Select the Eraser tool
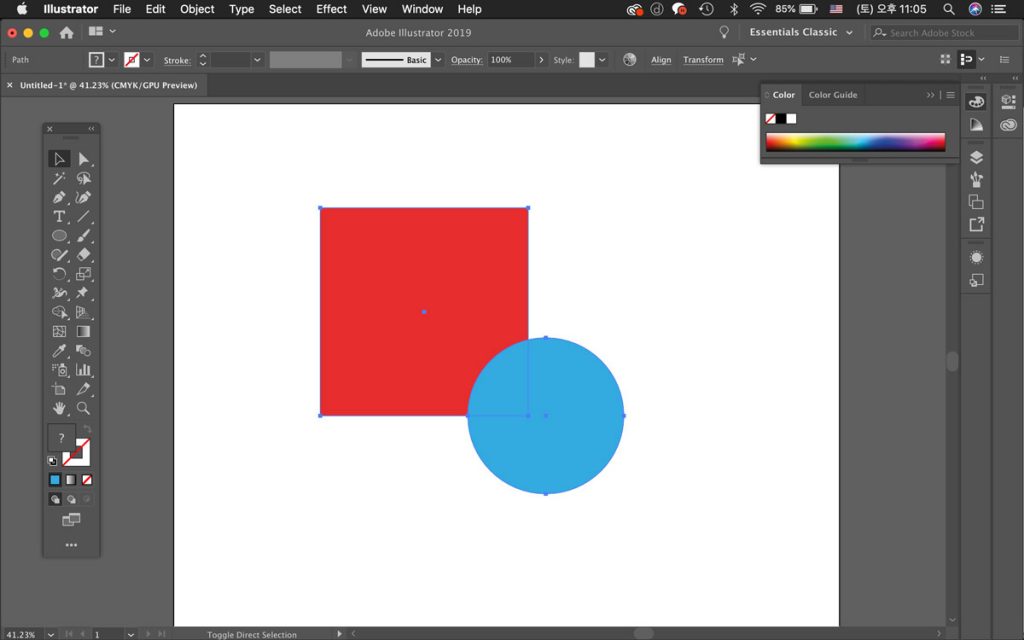 click(84, 255)
